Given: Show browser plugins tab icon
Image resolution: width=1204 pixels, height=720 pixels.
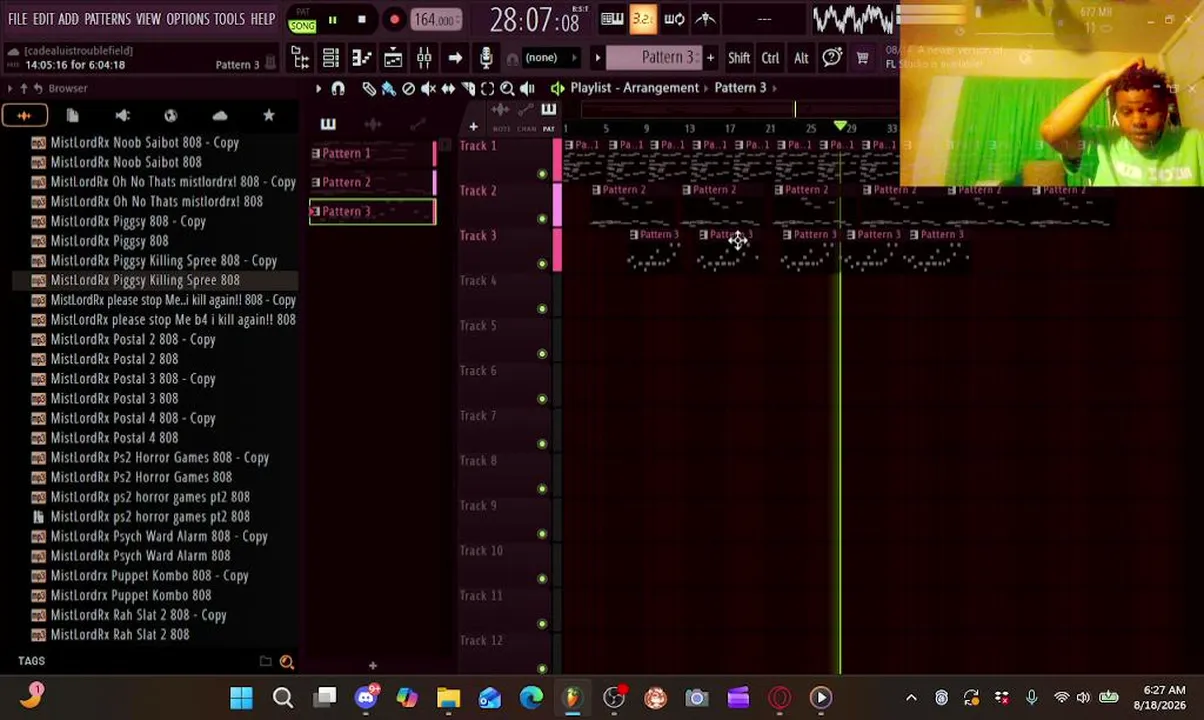Looking at the screenshot, I should click(122, 116).
